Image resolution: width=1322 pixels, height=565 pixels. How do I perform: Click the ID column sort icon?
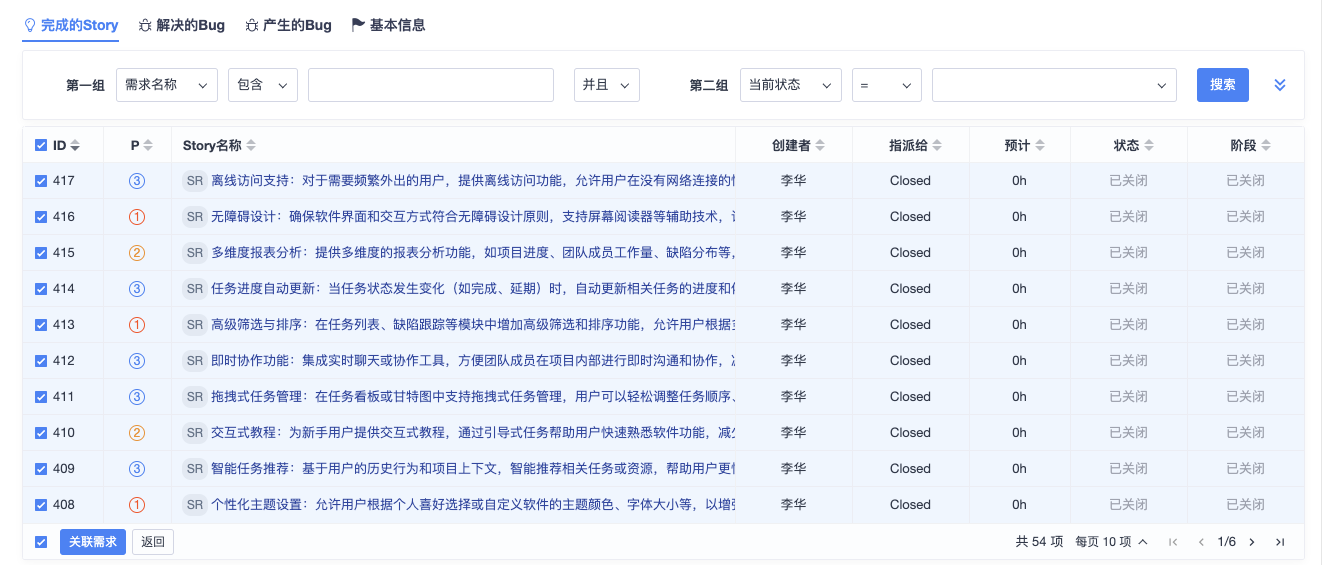pos(75,146)
